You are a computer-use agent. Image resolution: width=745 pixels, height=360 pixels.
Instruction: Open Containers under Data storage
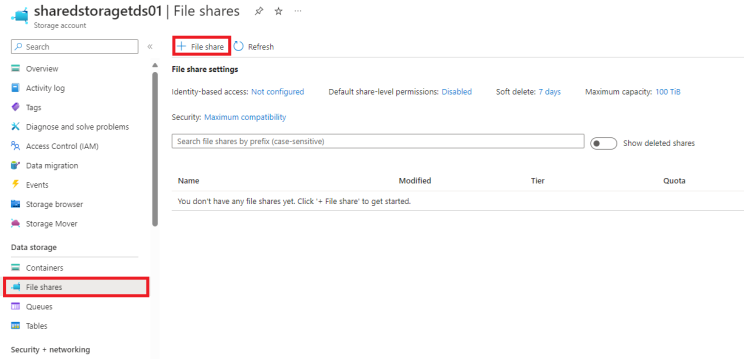44,268
